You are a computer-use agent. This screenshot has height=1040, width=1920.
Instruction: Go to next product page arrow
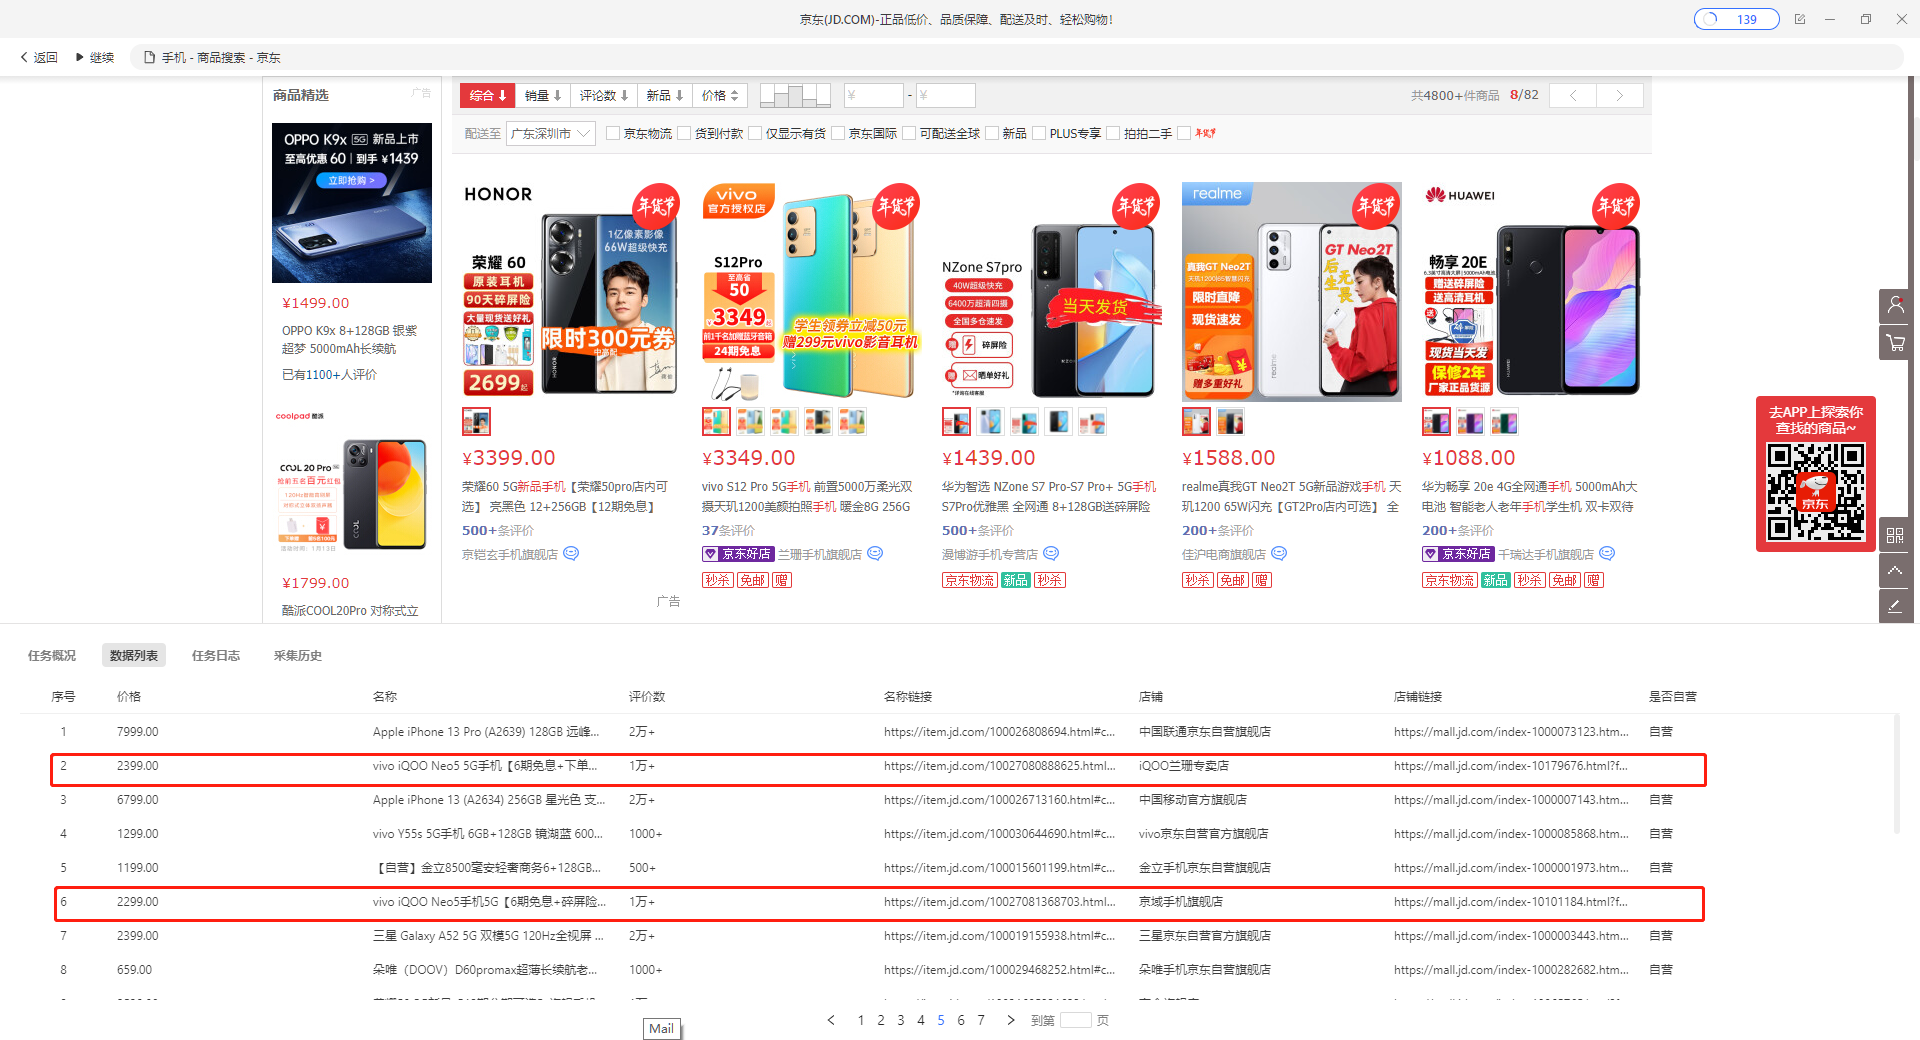pos(1620,96)
